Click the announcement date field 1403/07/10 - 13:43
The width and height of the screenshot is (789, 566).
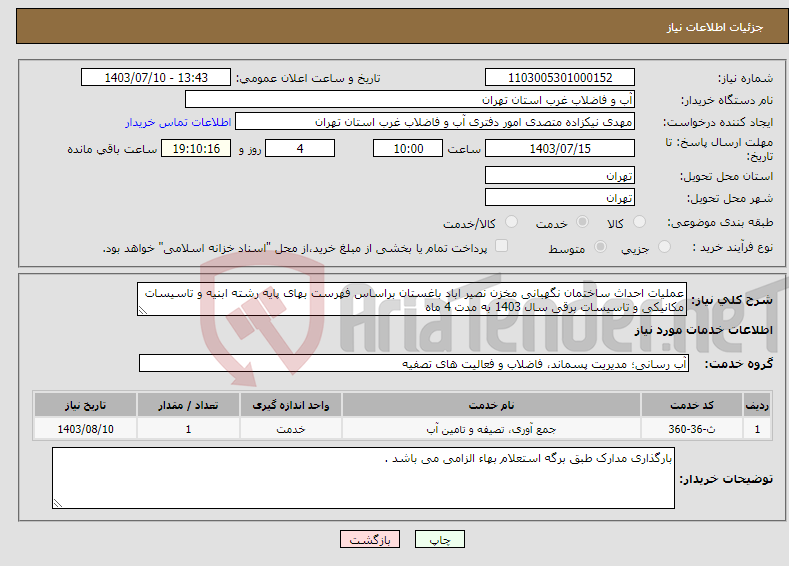(156, 77)
